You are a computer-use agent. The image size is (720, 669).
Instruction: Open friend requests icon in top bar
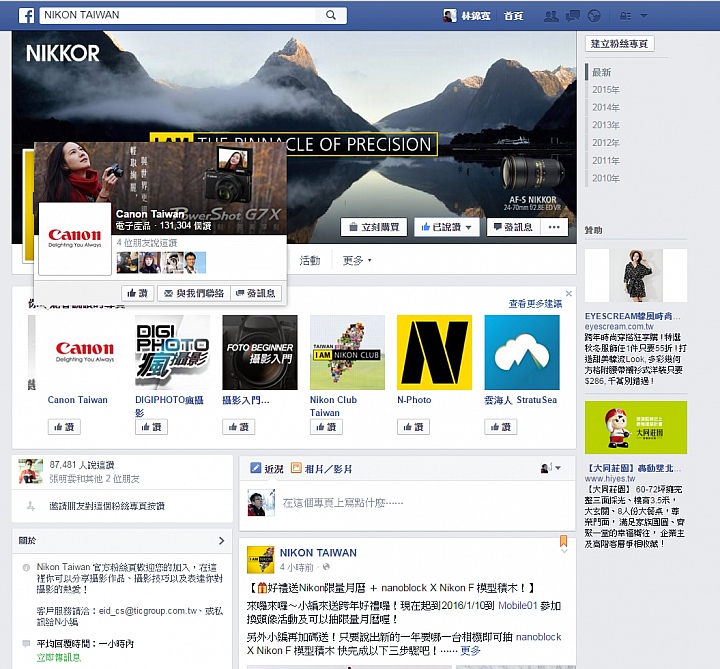click(x=551, y=16)
